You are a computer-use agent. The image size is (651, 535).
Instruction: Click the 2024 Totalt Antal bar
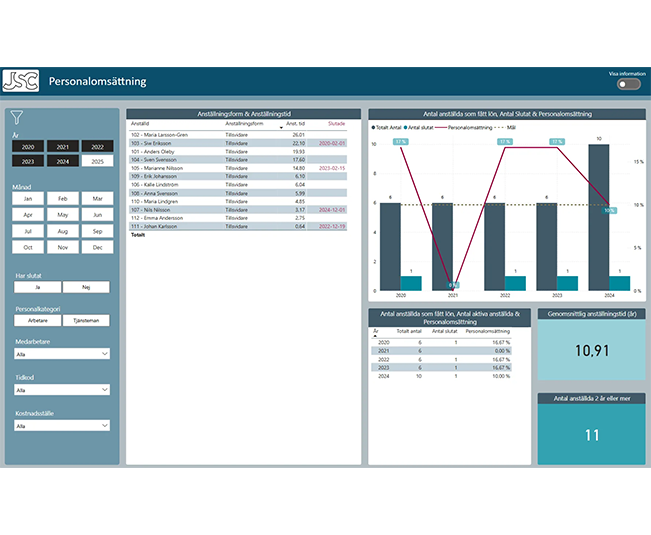(x=599, y=217)
